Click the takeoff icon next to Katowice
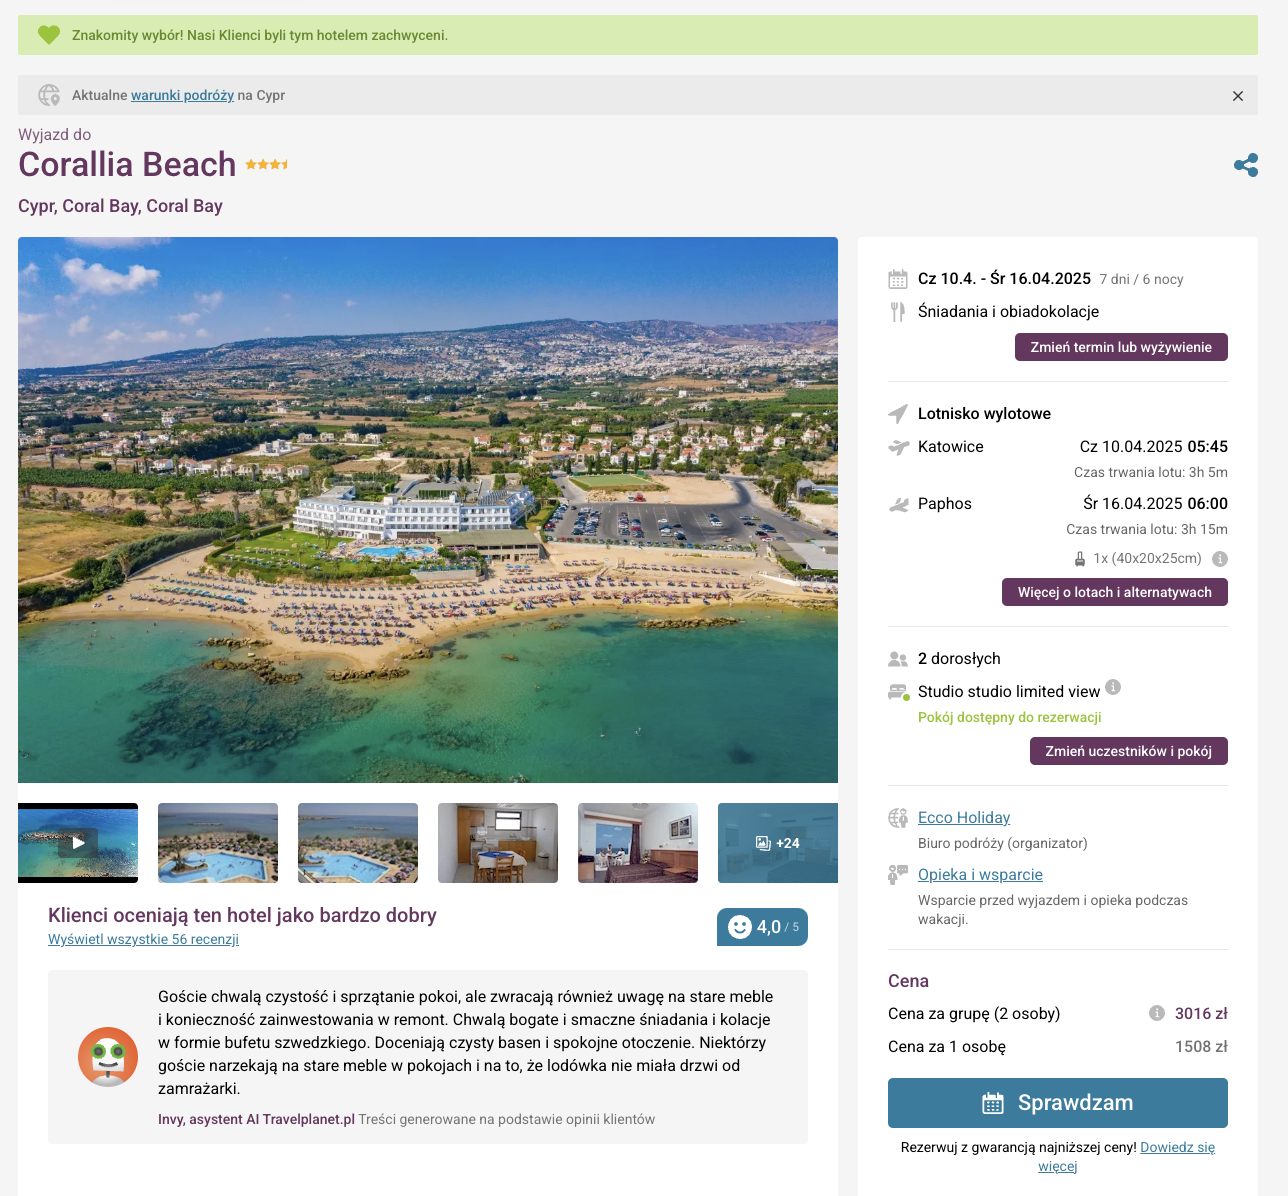 898,447
